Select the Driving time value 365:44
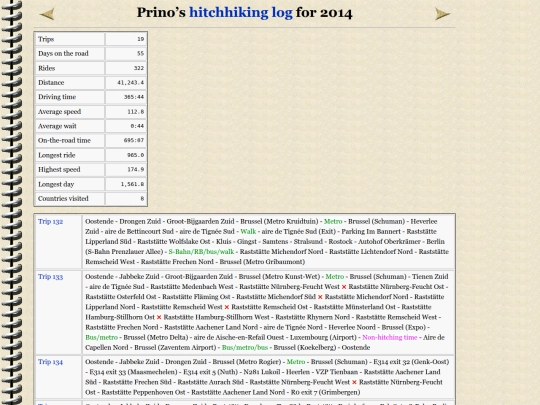The image size is (540, 405). coord(134,97)
